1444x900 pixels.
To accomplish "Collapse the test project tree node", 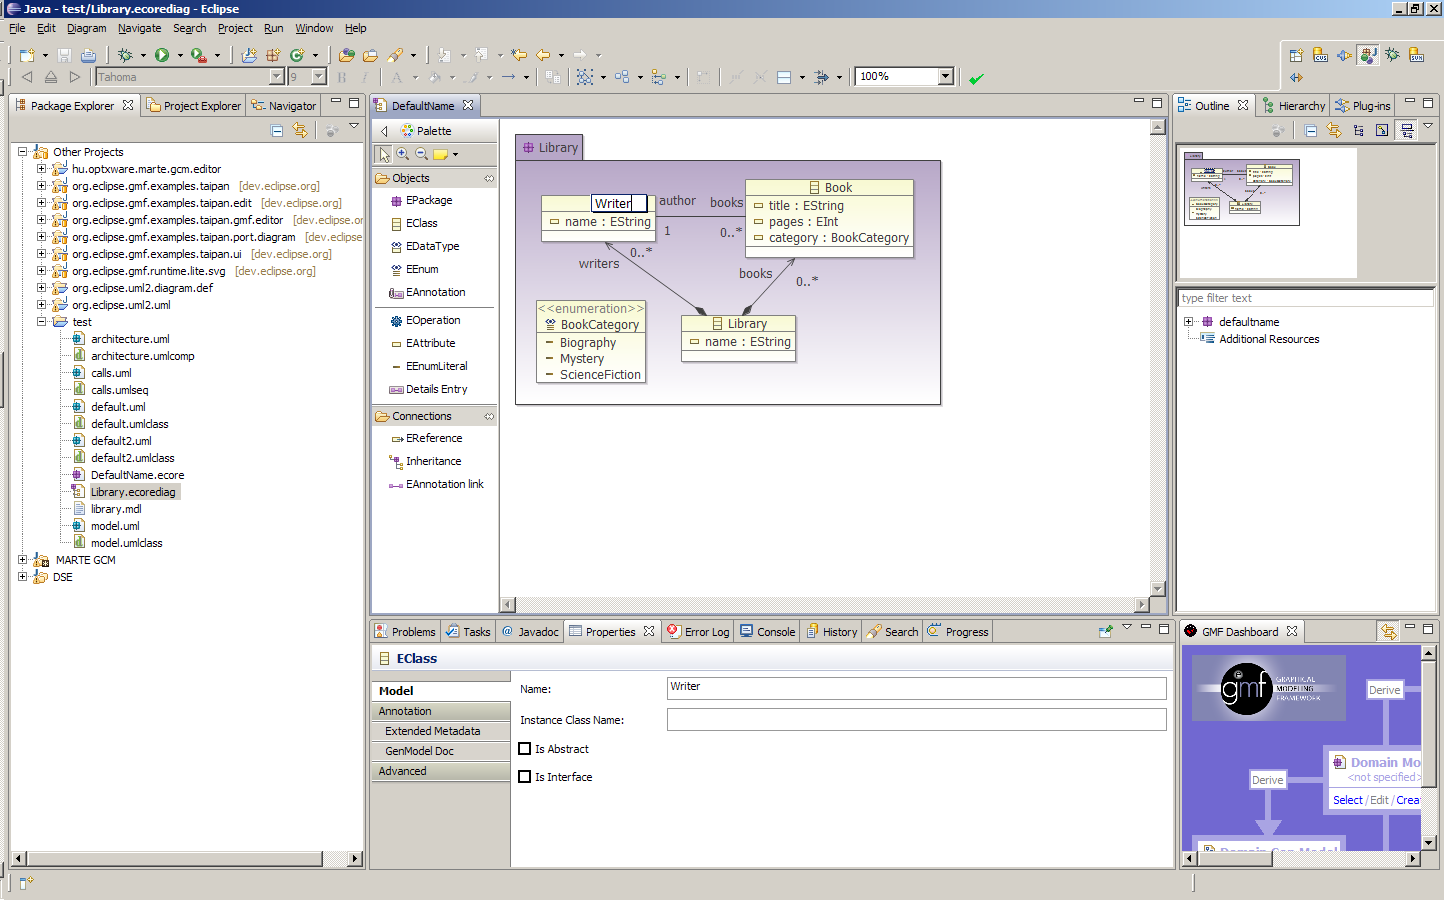I will [41, 322].
